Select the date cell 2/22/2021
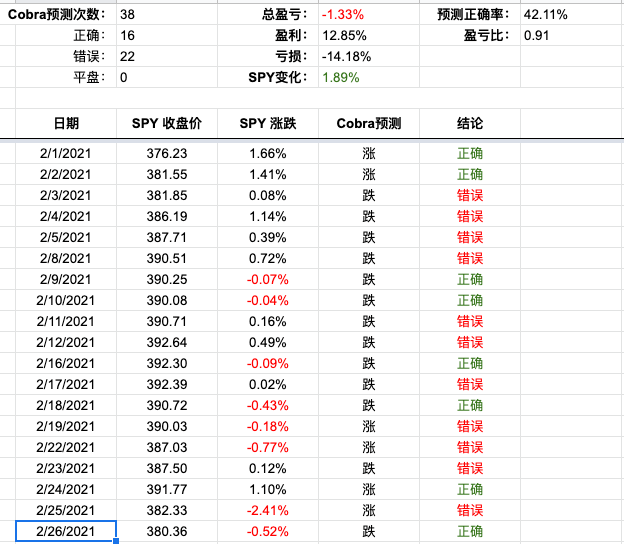 pyautogui.click(x=66, y=447)
